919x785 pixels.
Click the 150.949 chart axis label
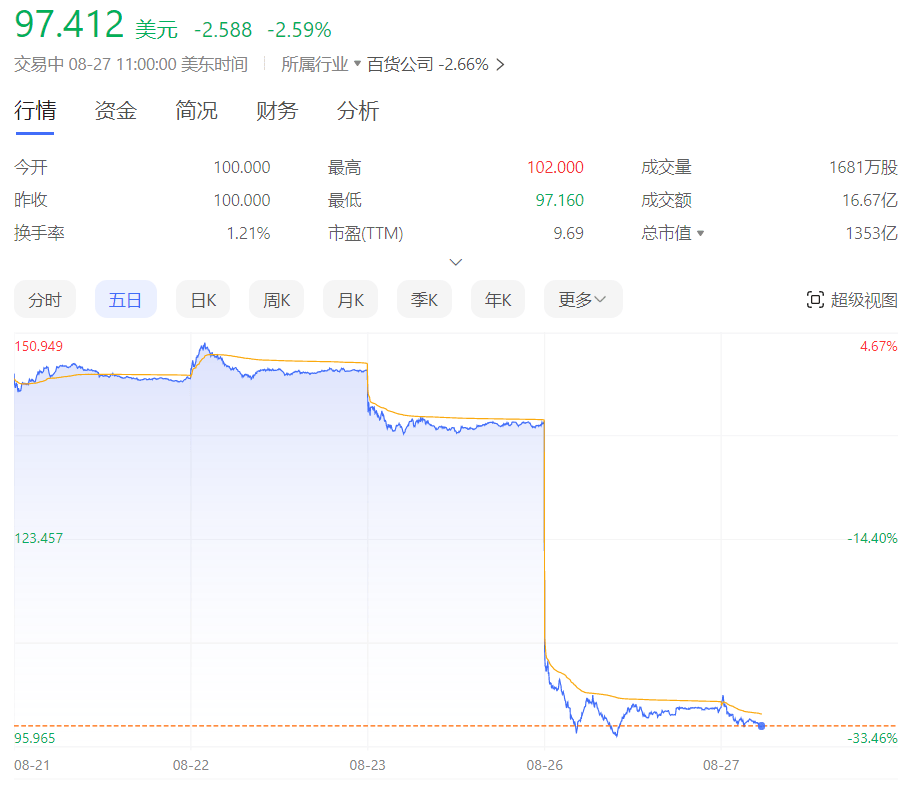point(39,346)
